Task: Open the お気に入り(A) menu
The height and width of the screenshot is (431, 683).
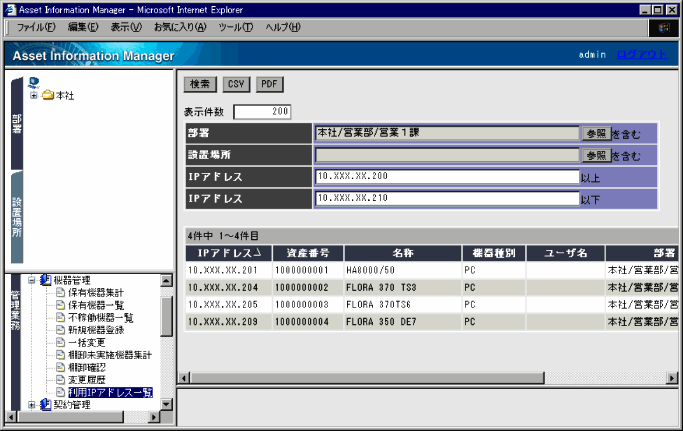Action: pyautogui.click(x=180, y=27)
